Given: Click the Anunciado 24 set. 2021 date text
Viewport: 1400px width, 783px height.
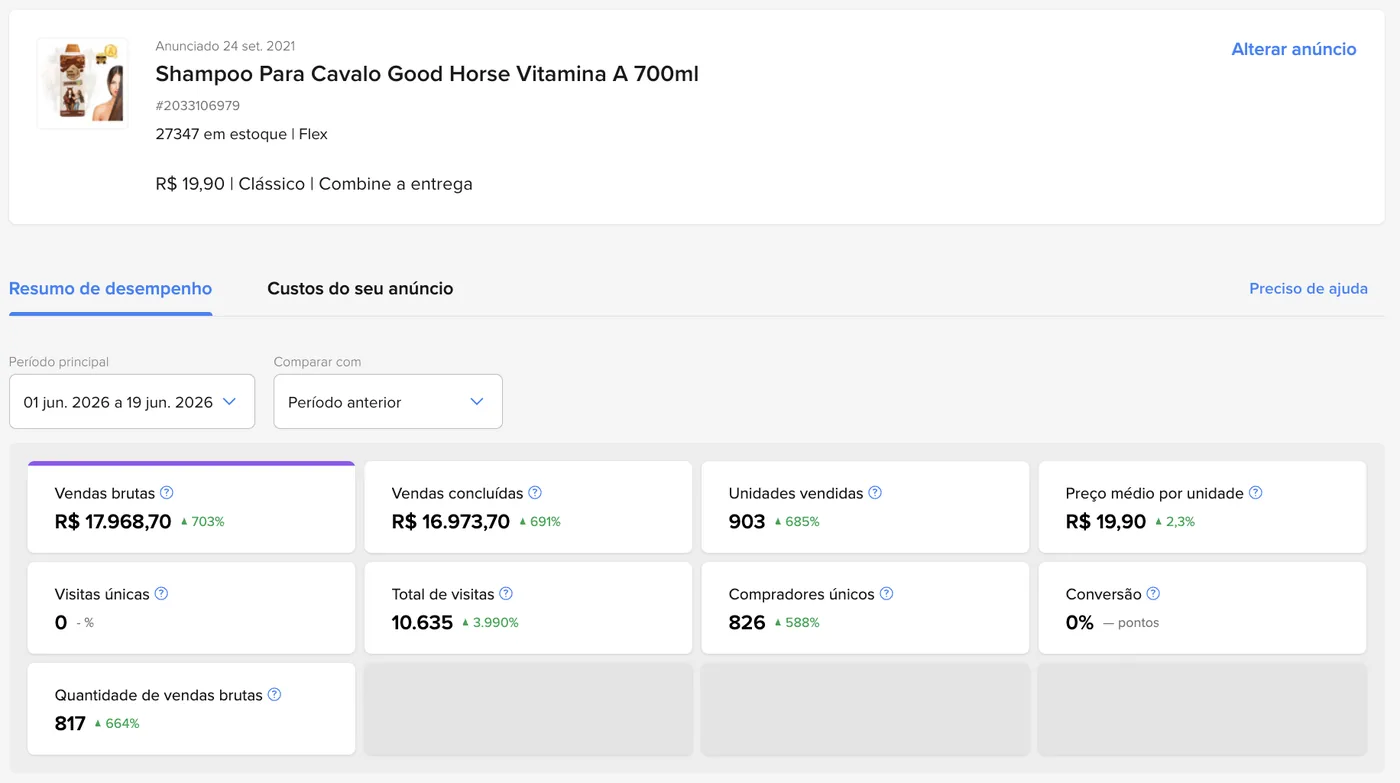Looking at the screenshot, I should pyautogui.click(x=225, y=46).
